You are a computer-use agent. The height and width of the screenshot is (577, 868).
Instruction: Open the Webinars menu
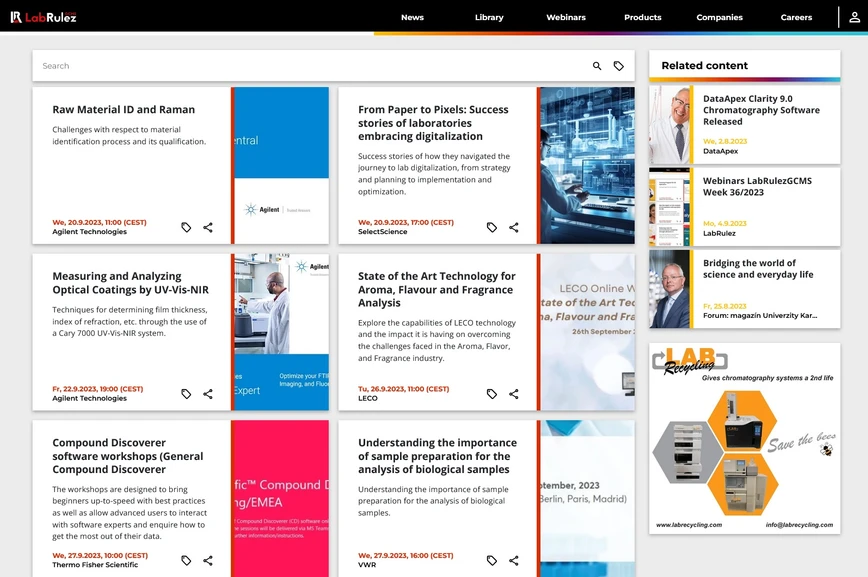(x=566, y=17)
